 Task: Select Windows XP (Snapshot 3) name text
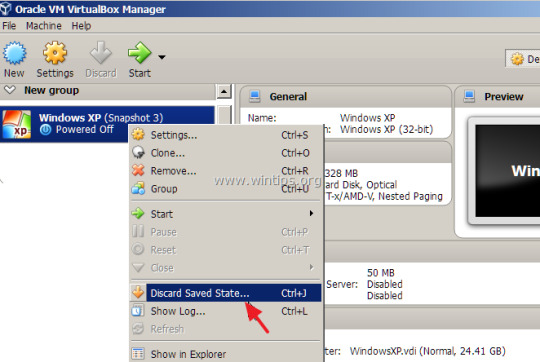point(101,118)
